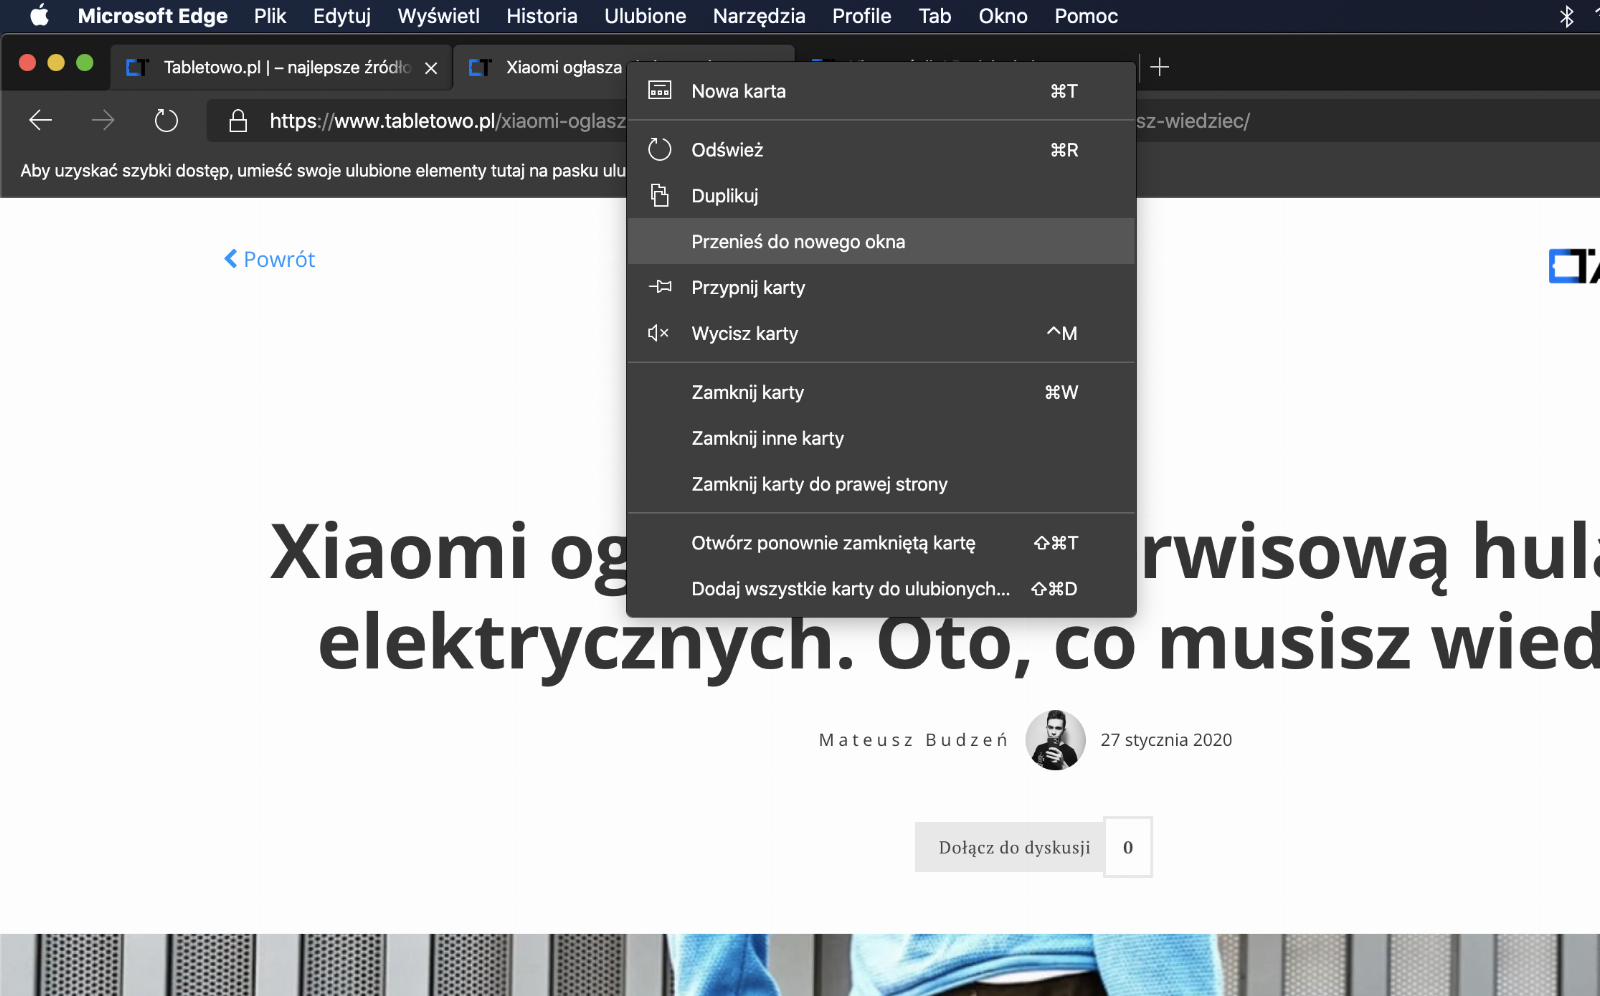The height and width of the screenshot is (996, 1600).
Task: Click the comment count 0 box
Action: [1128, 847]
